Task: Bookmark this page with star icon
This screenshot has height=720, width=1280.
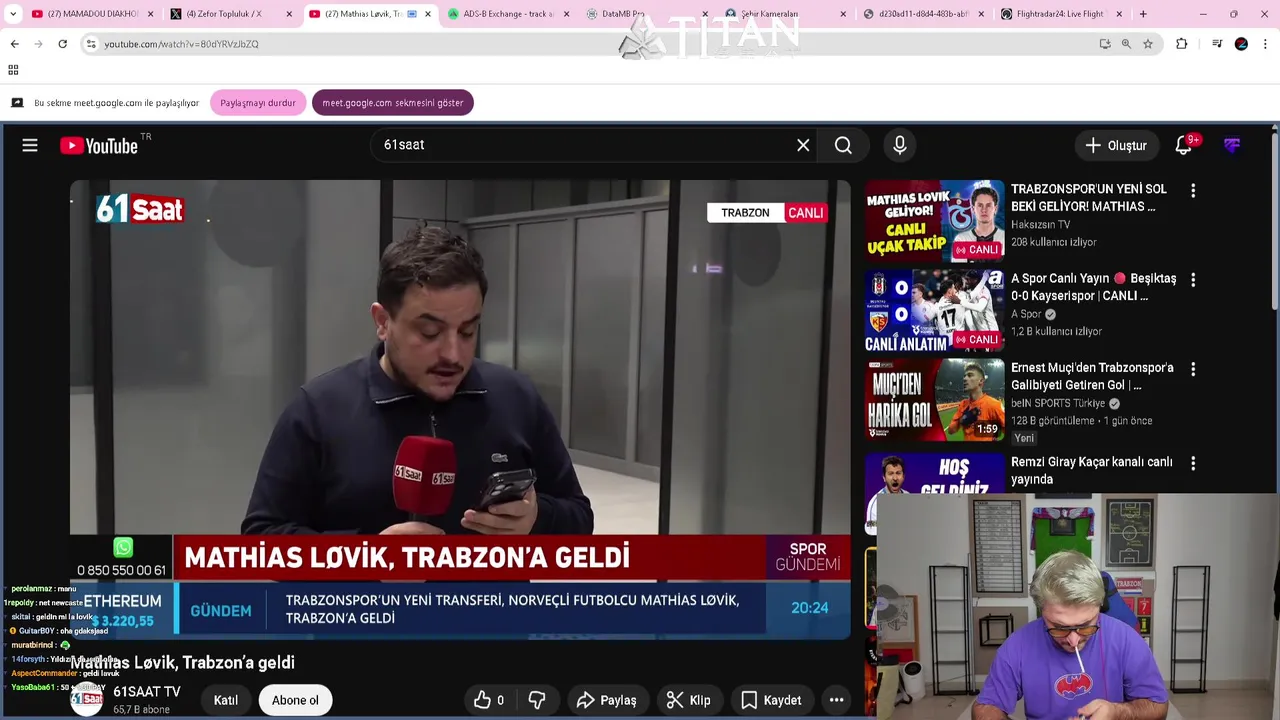Action: (1148, 44)
